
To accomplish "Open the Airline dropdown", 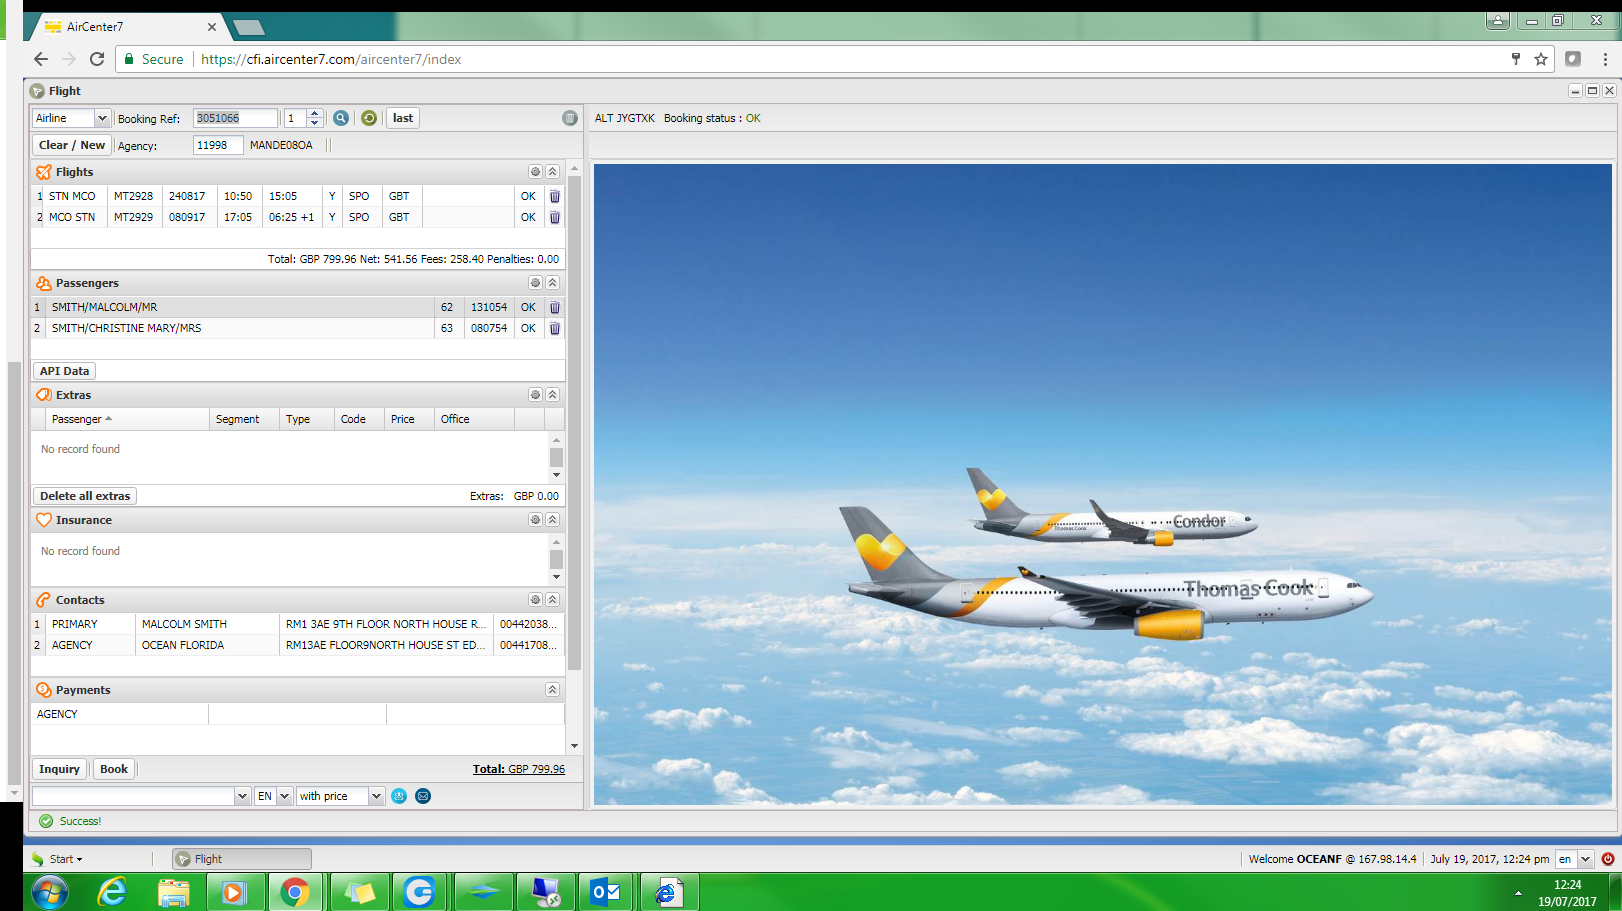I will tap(102, 118).
